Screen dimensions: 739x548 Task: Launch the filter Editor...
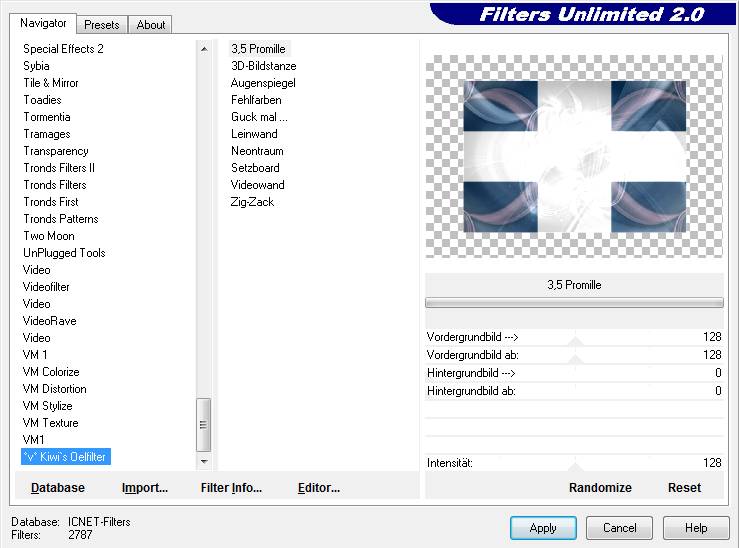tap(319, 488)
